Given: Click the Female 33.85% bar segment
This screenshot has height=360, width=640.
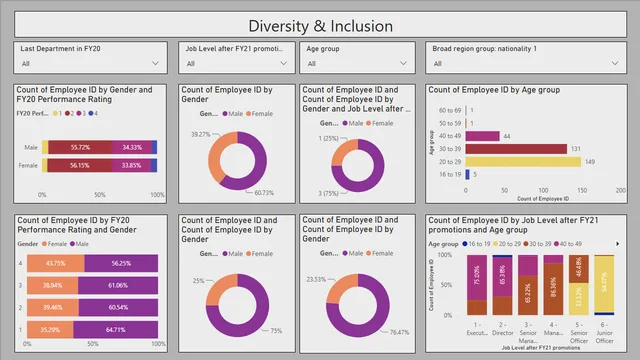Looking at the screenshot, I should point(131,165).
